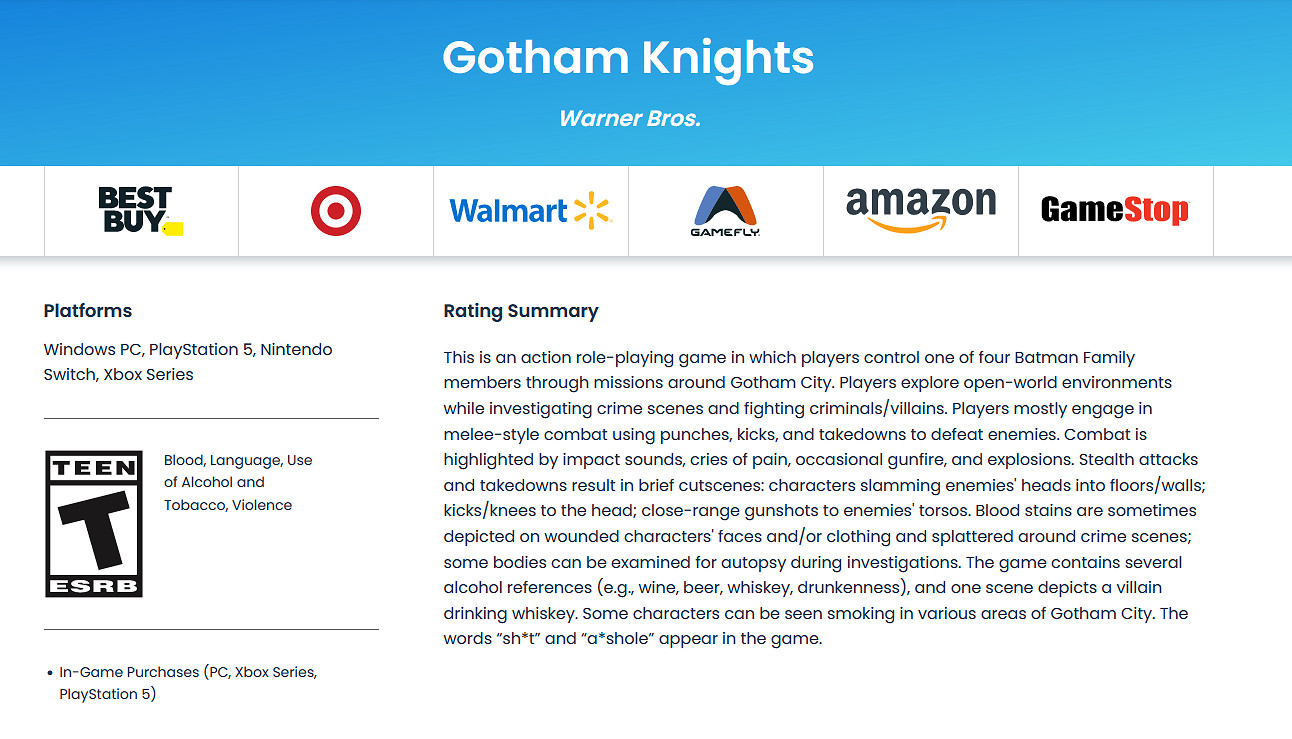Open the GameStop logo link
The width and height of the screenshot is (1292, 739).
pyautogui.click(x=1115, y=211)
